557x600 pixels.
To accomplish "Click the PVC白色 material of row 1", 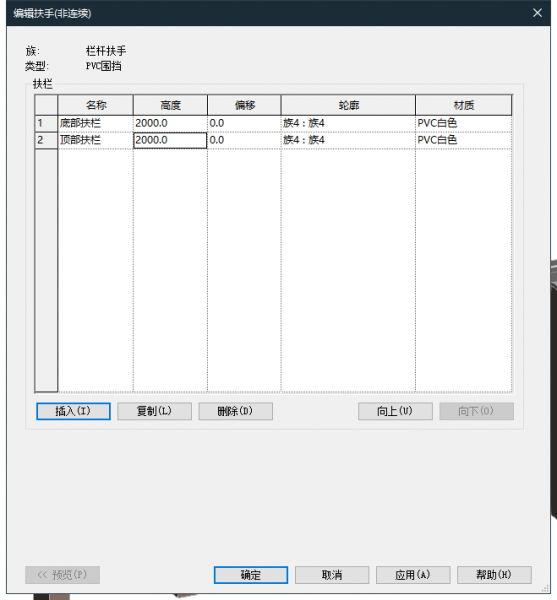I will click(464, 123).
